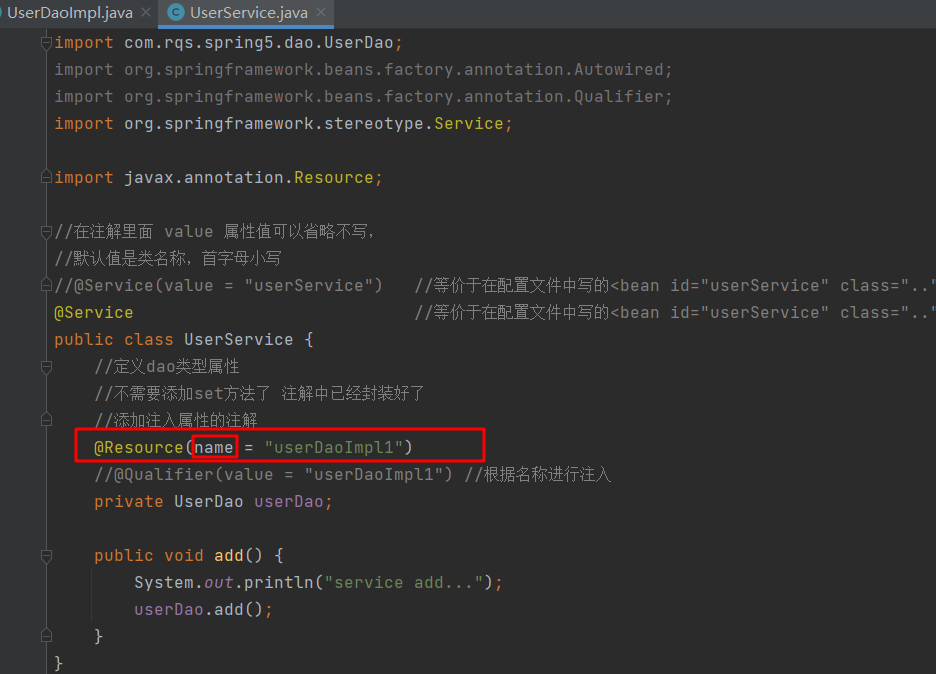Image resolution: width=936 pixels, height=674 pixels.
Task: Click the public keyword before class
Action: (x=84, y=339)
